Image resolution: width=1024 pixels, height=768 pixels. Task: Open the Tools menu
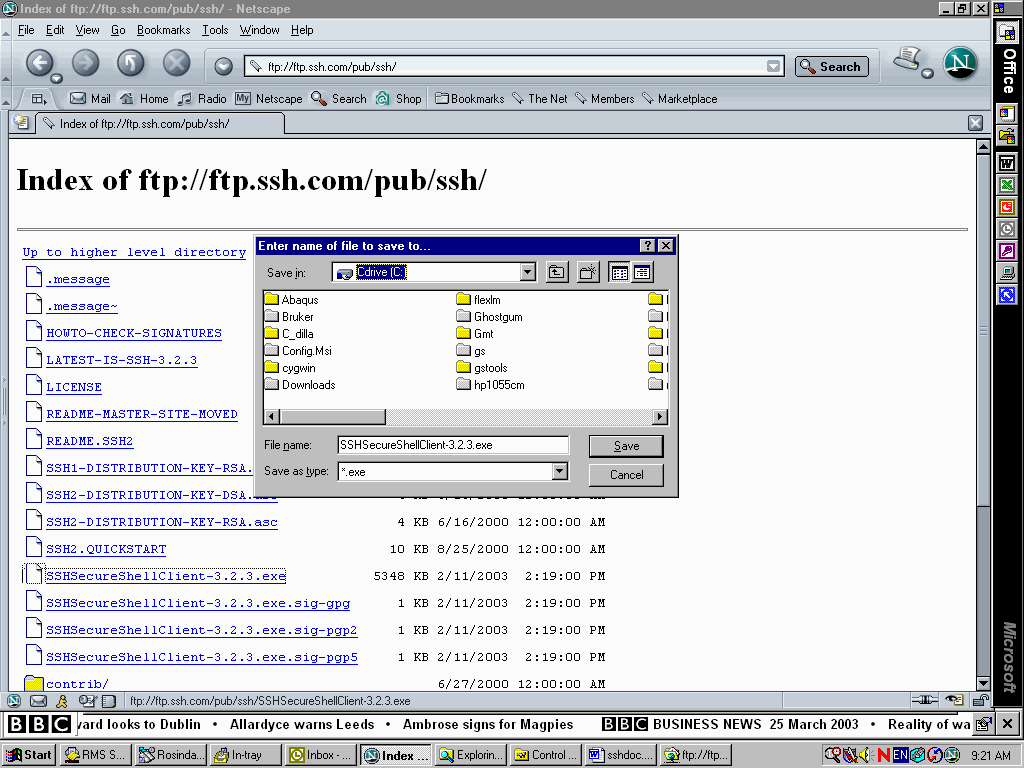[x=215, y=30]
